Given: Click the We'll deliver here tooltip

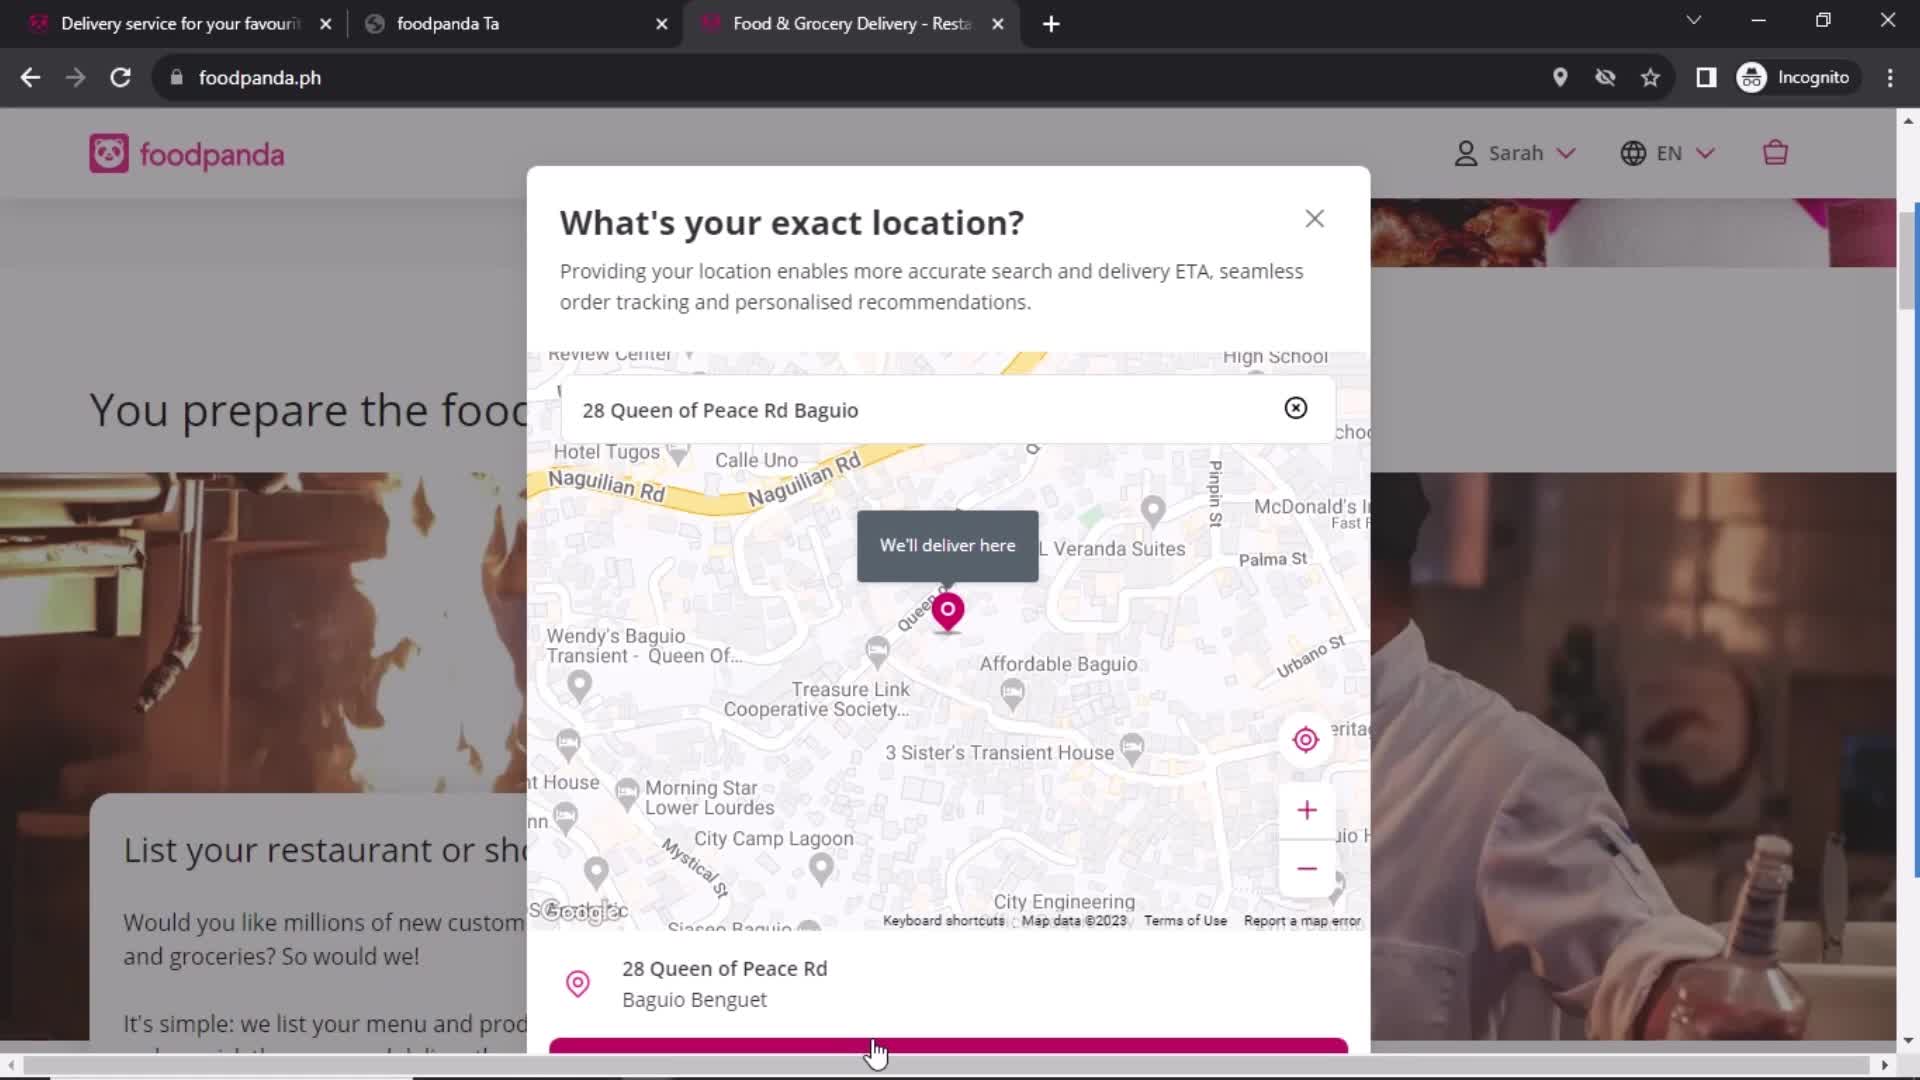Looking at the screenshot, I should [947, 546].
